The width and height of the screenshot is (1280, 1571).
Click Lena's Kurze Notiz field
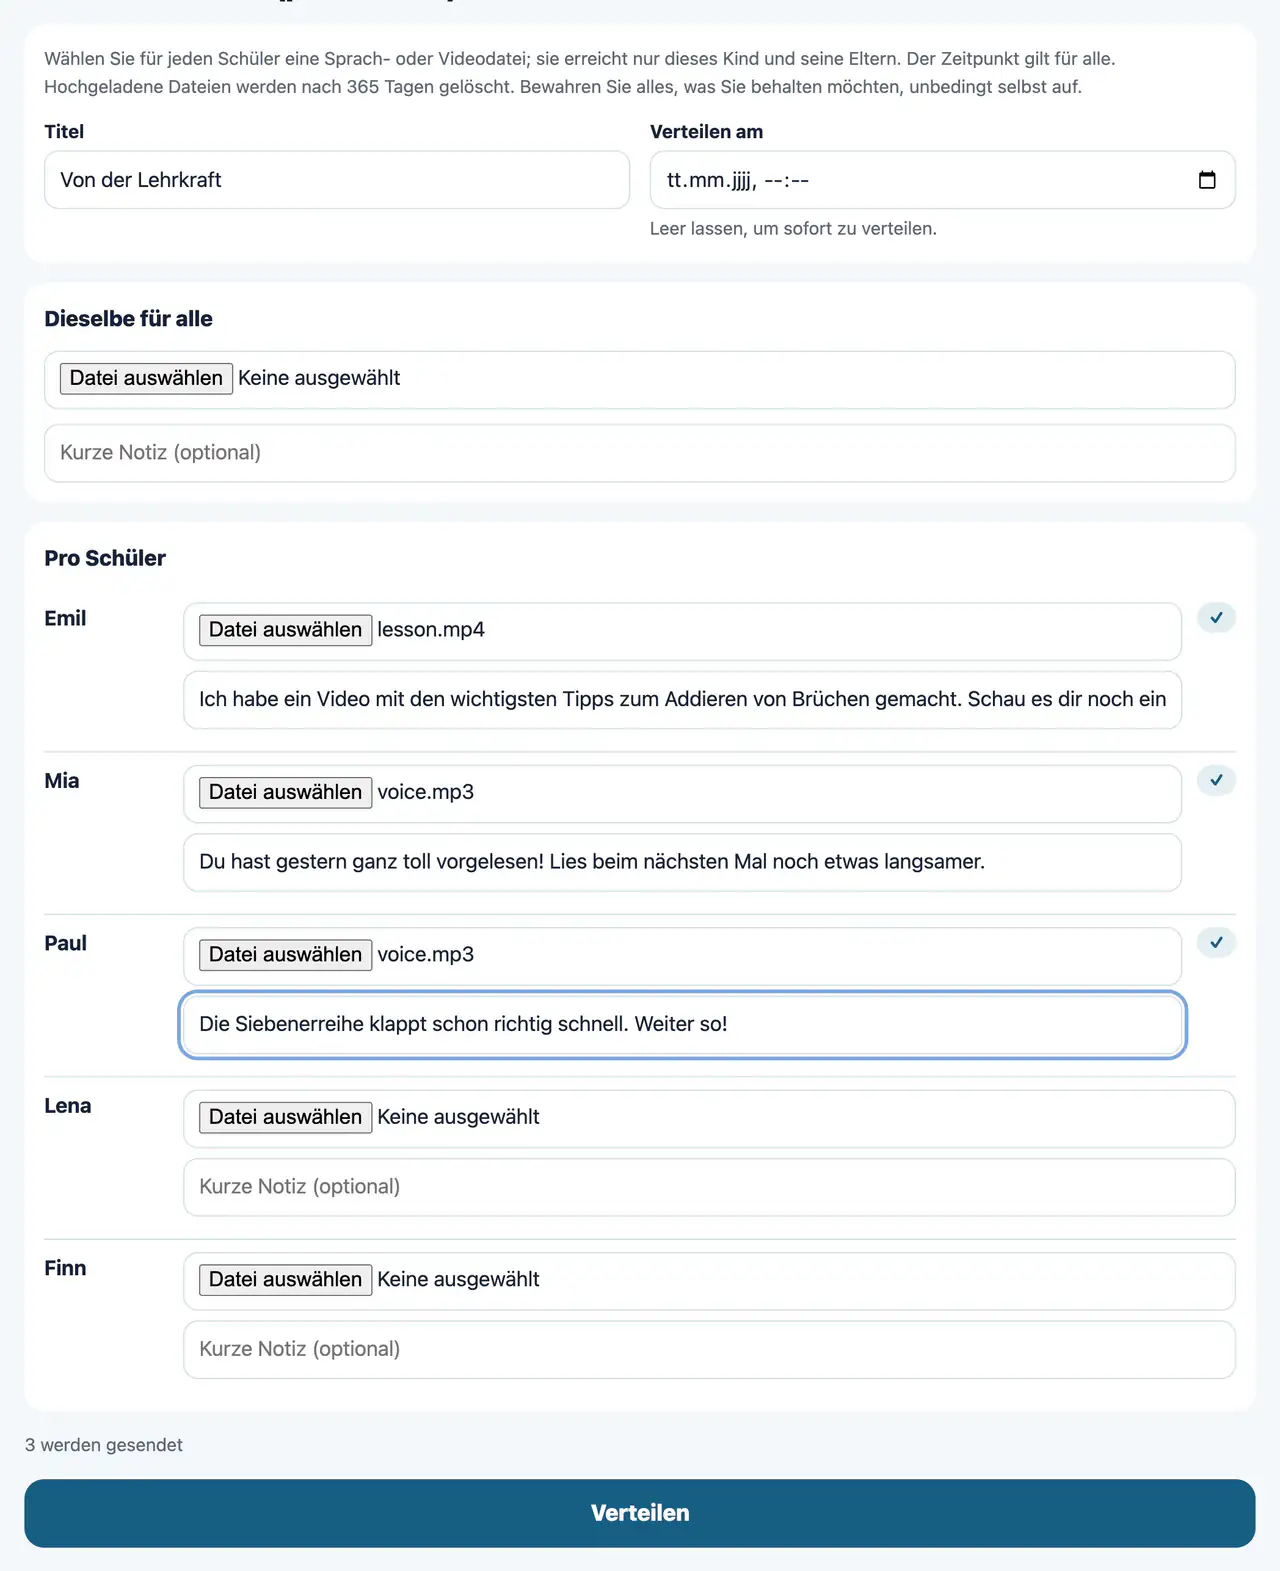[709, 1187]
